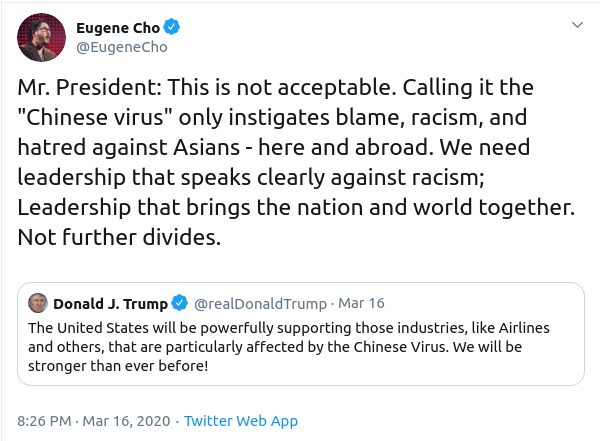The height and width of the screenshot is (441, 600).
Task: Click the Mar 16 date in quoted tweet
Action: [361, 303]
